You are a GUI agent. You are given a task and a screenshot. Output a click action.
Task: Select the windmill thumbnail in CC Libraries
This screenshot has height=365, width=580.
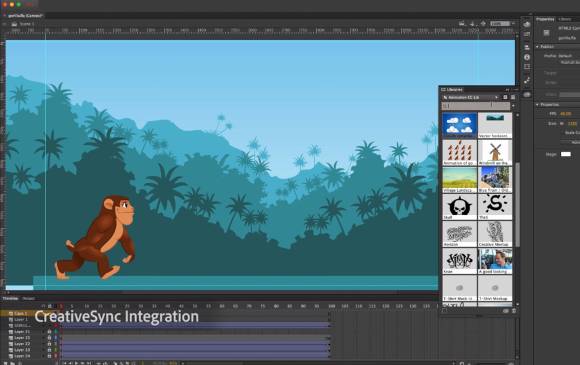coord(495,152)
